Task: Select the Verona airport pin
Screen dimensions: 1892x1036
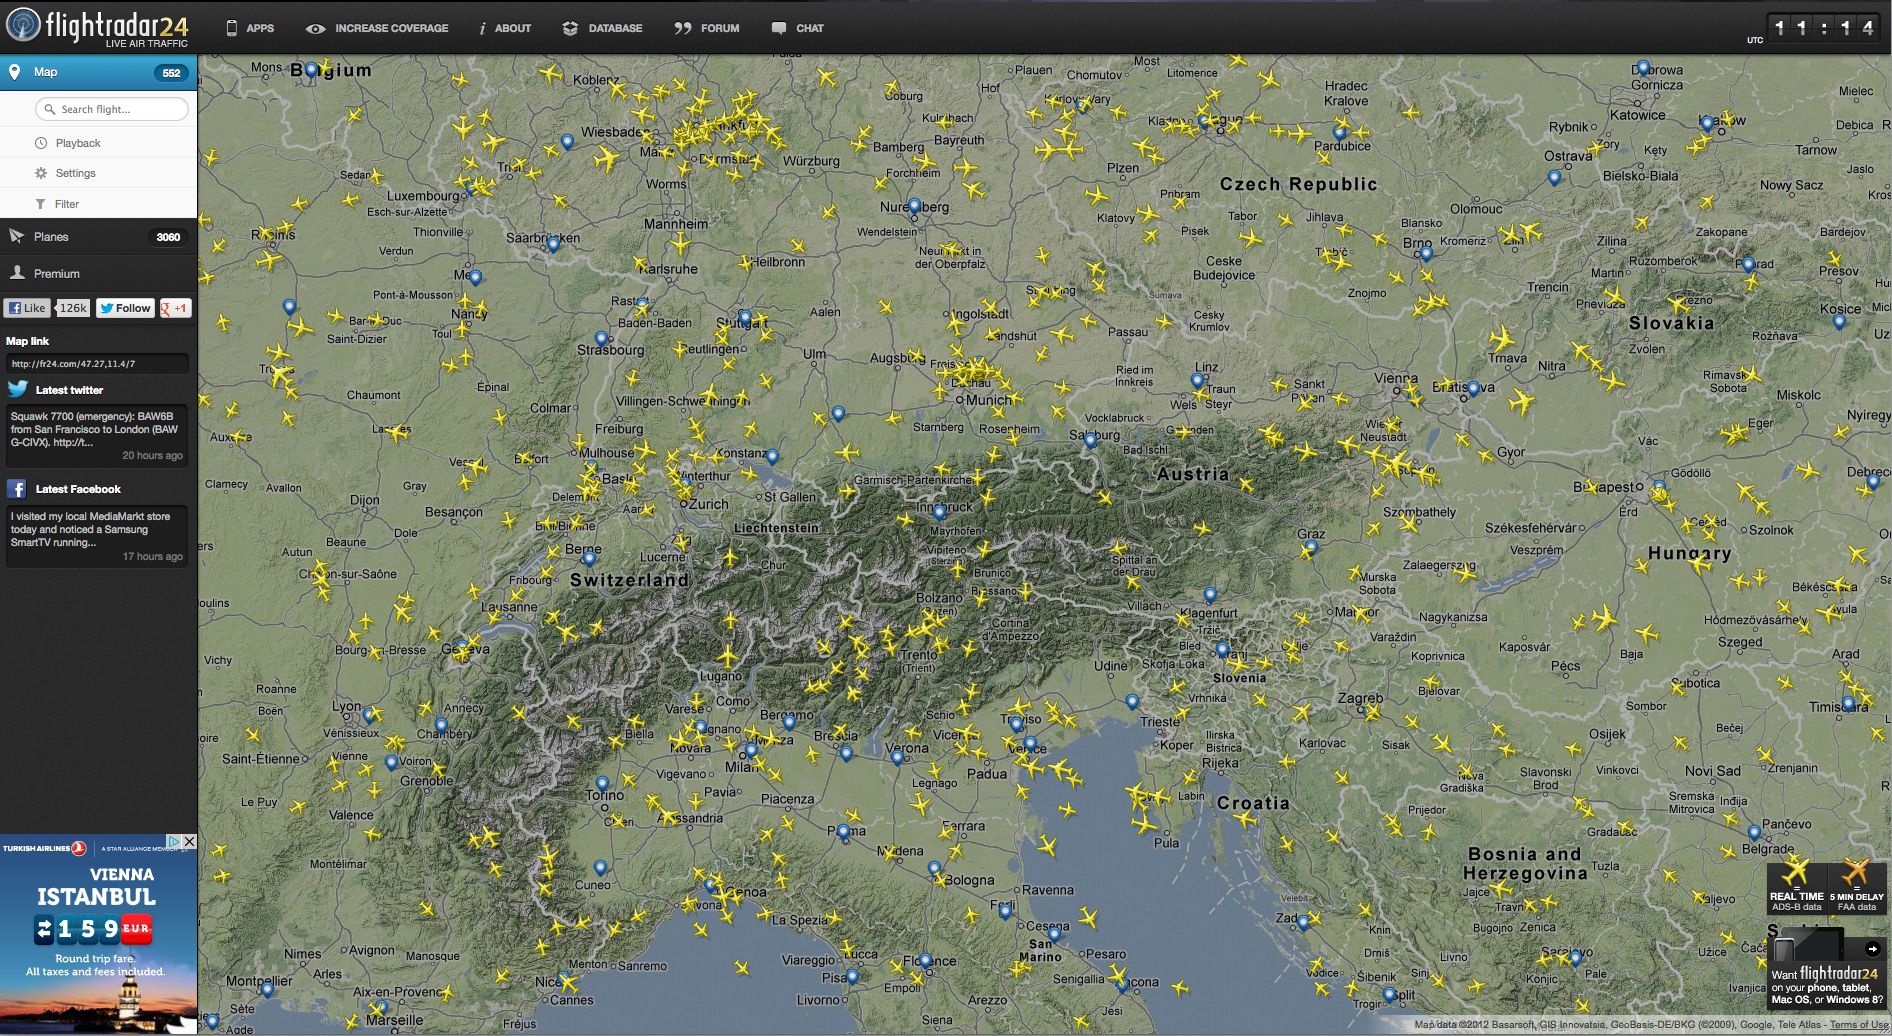Action: [x=897, y=758]
